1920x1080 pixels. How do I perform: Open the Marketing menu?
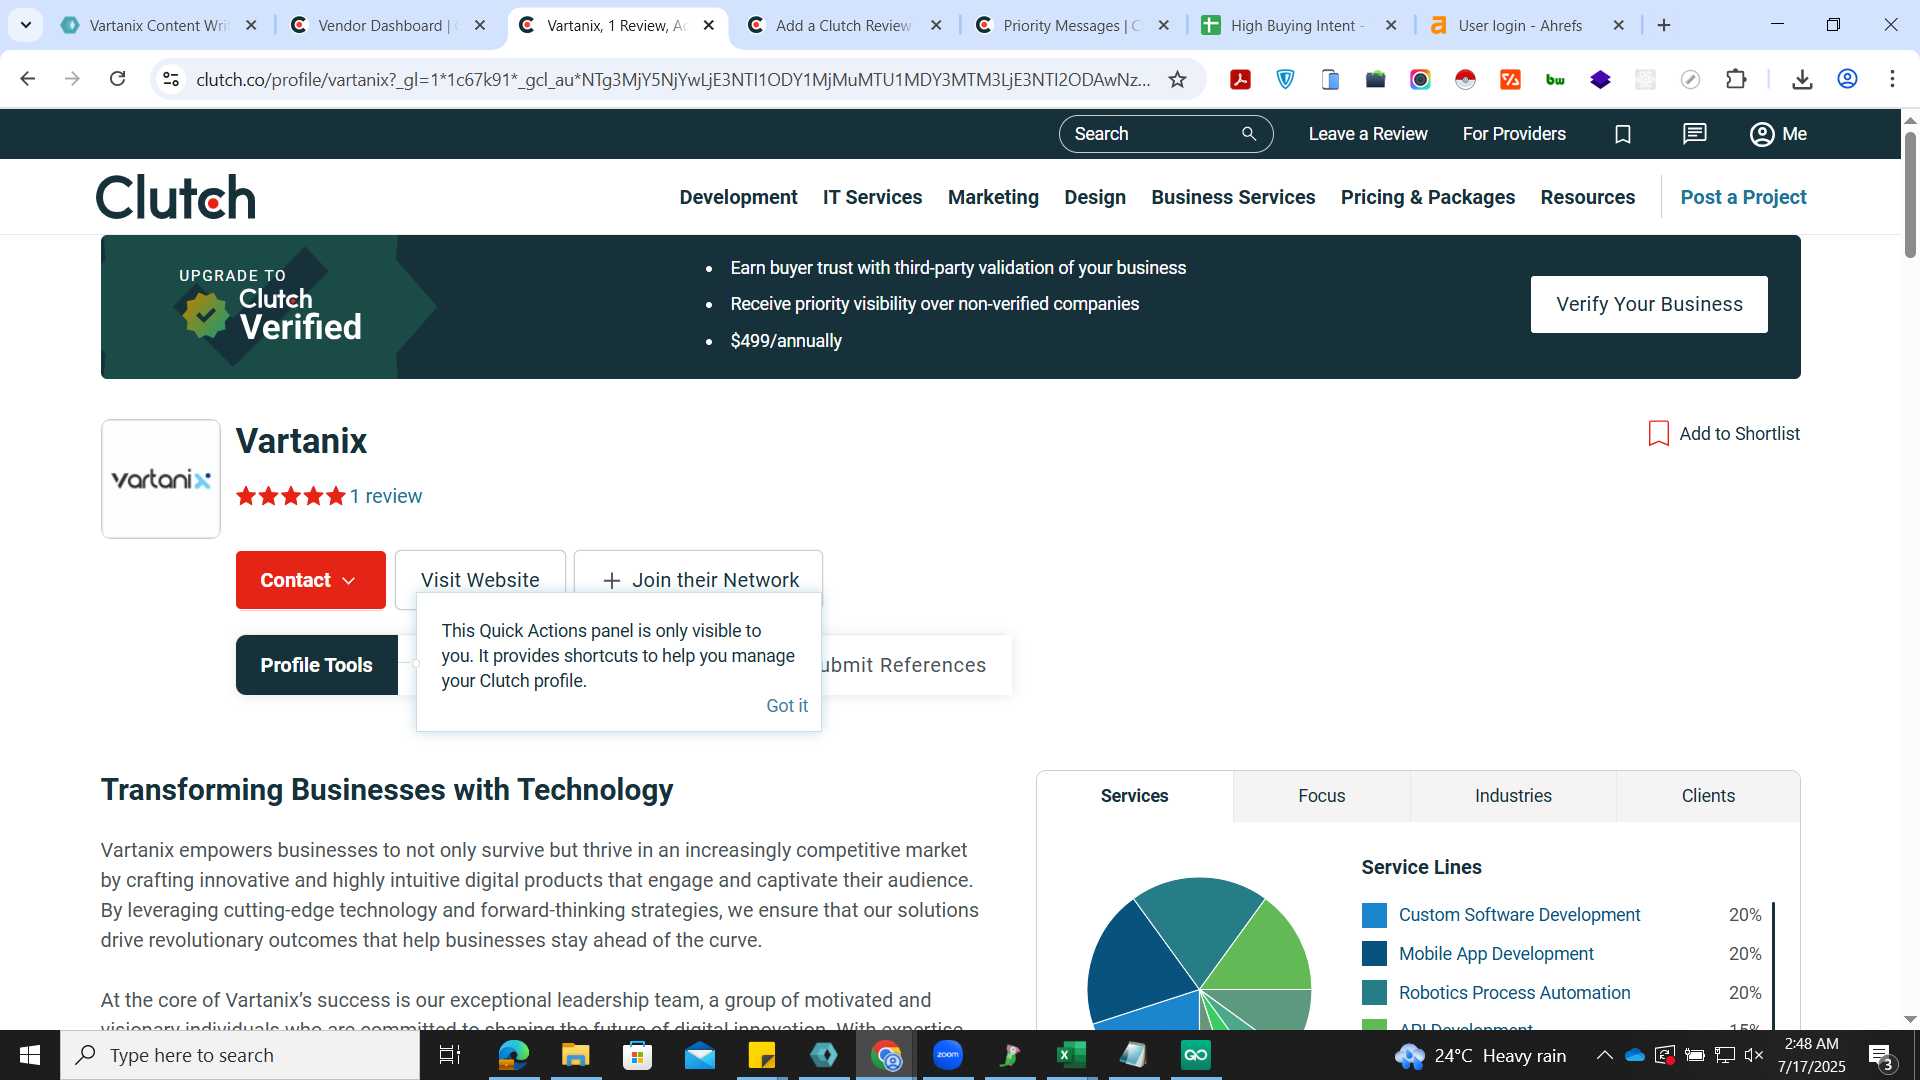coord(993,197)
